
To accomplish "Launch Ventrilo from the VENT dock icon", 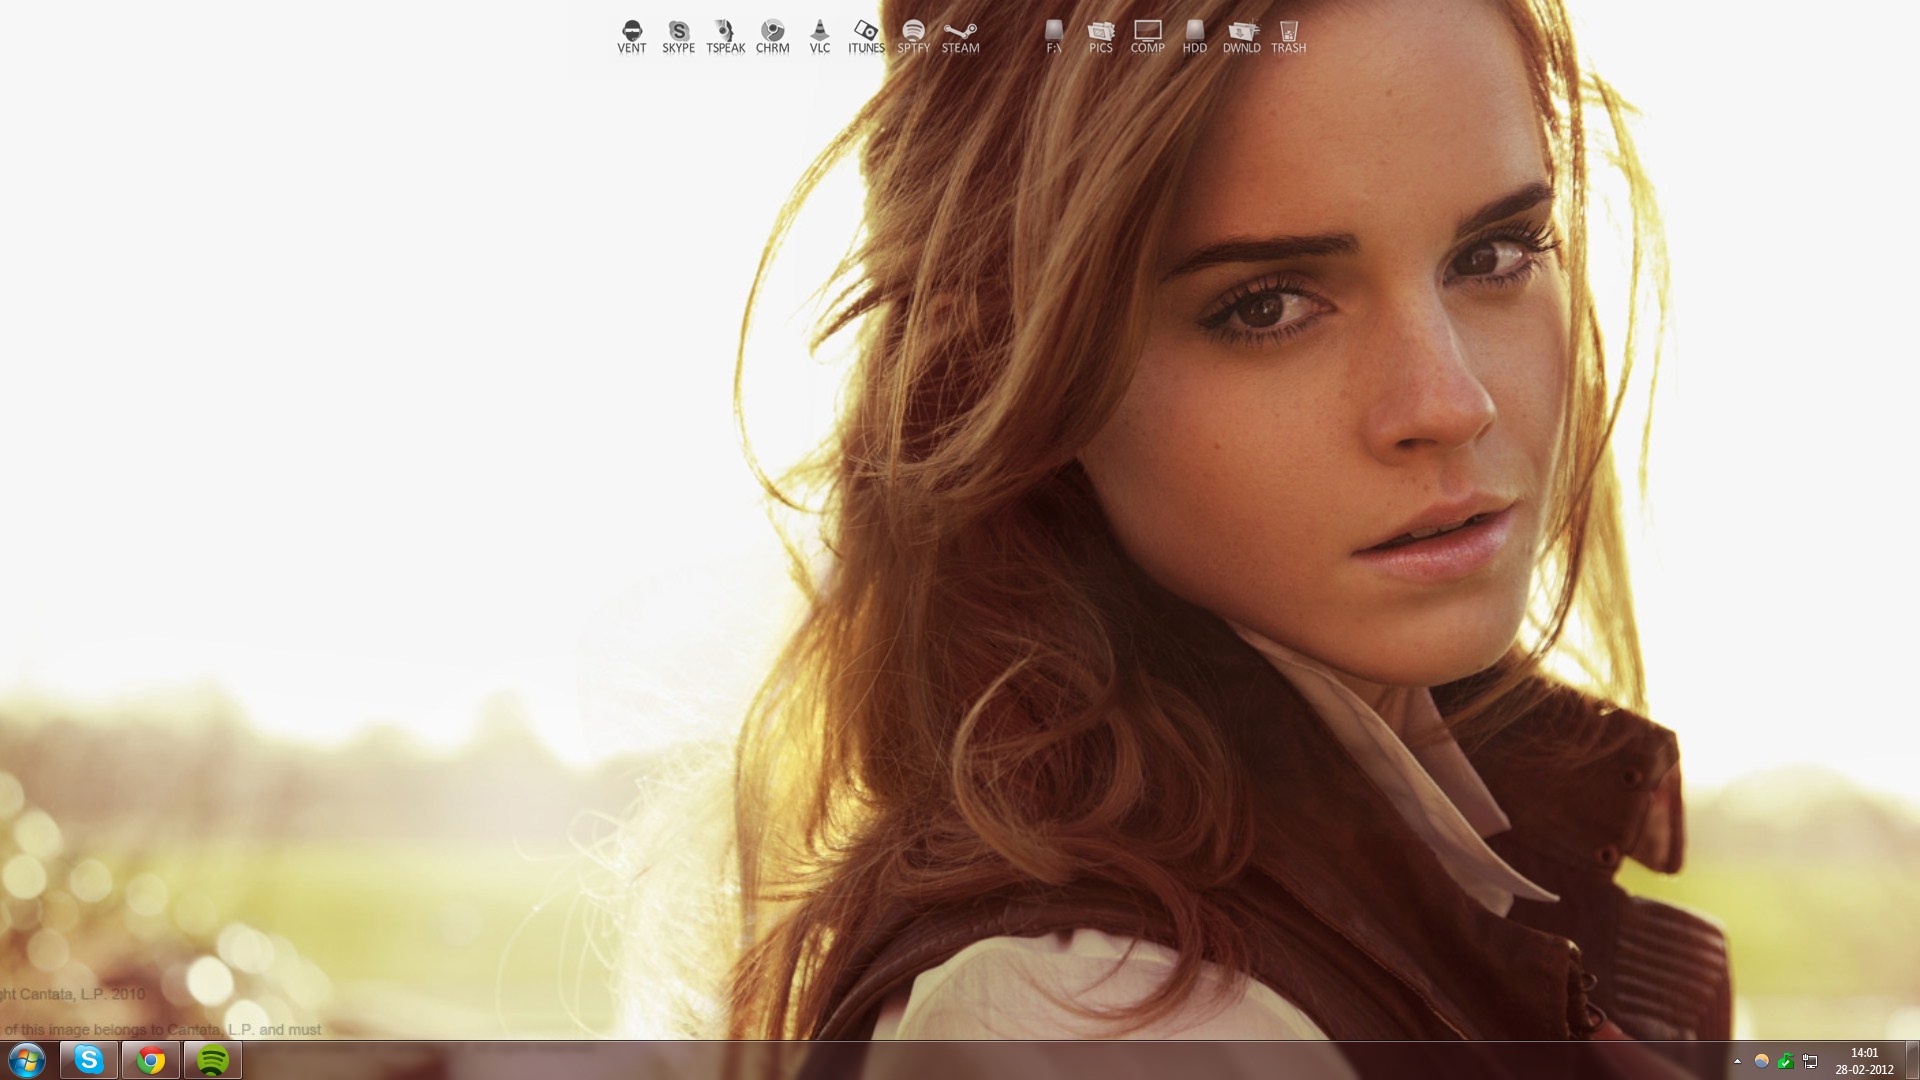I will click(631, 36).
